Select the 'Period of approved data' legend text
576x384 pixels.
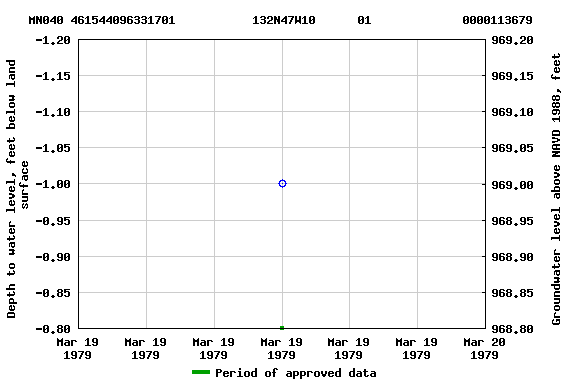296,373
